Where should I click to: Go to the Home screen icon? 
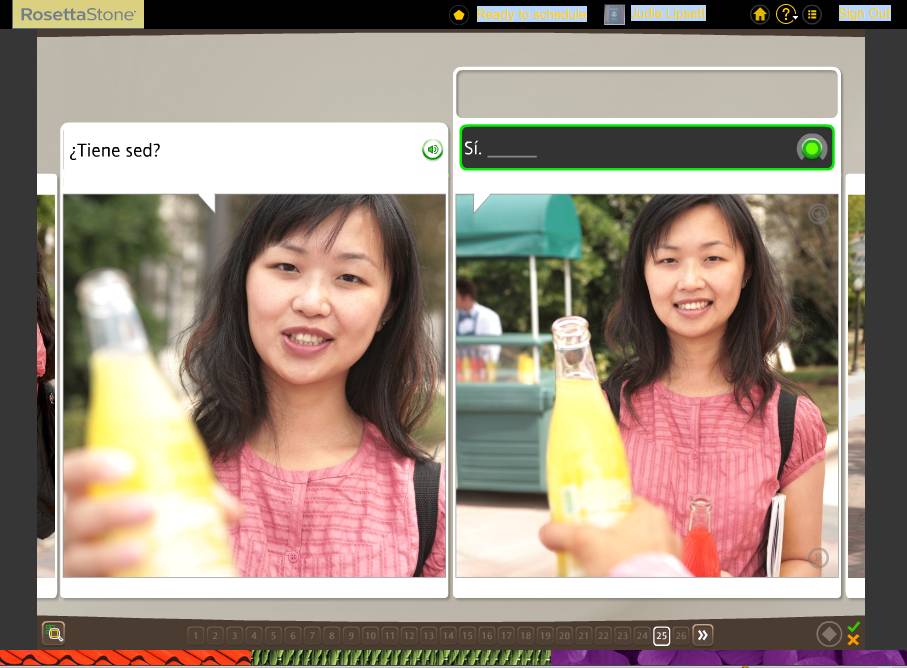pyautogui.click(x=760, y=14)
